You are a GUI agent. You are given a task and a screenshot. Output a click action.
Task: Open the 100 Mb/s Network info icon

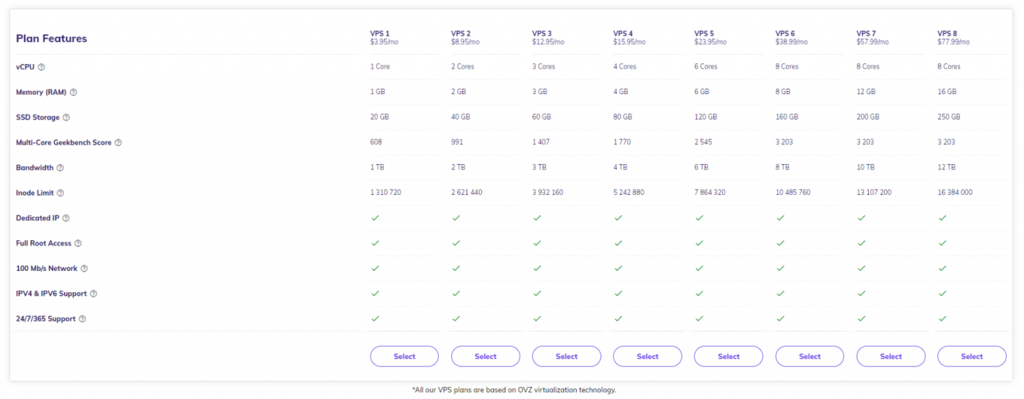click(84, 268)
